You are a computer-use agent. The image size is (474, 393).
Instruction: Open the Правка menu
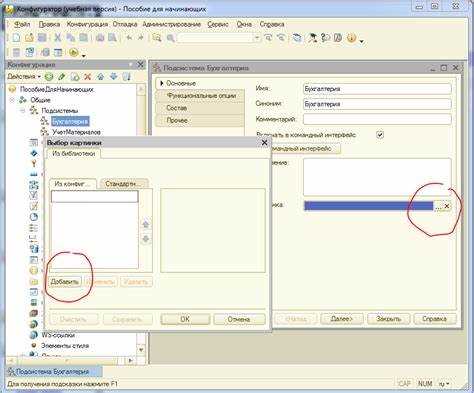49,24
